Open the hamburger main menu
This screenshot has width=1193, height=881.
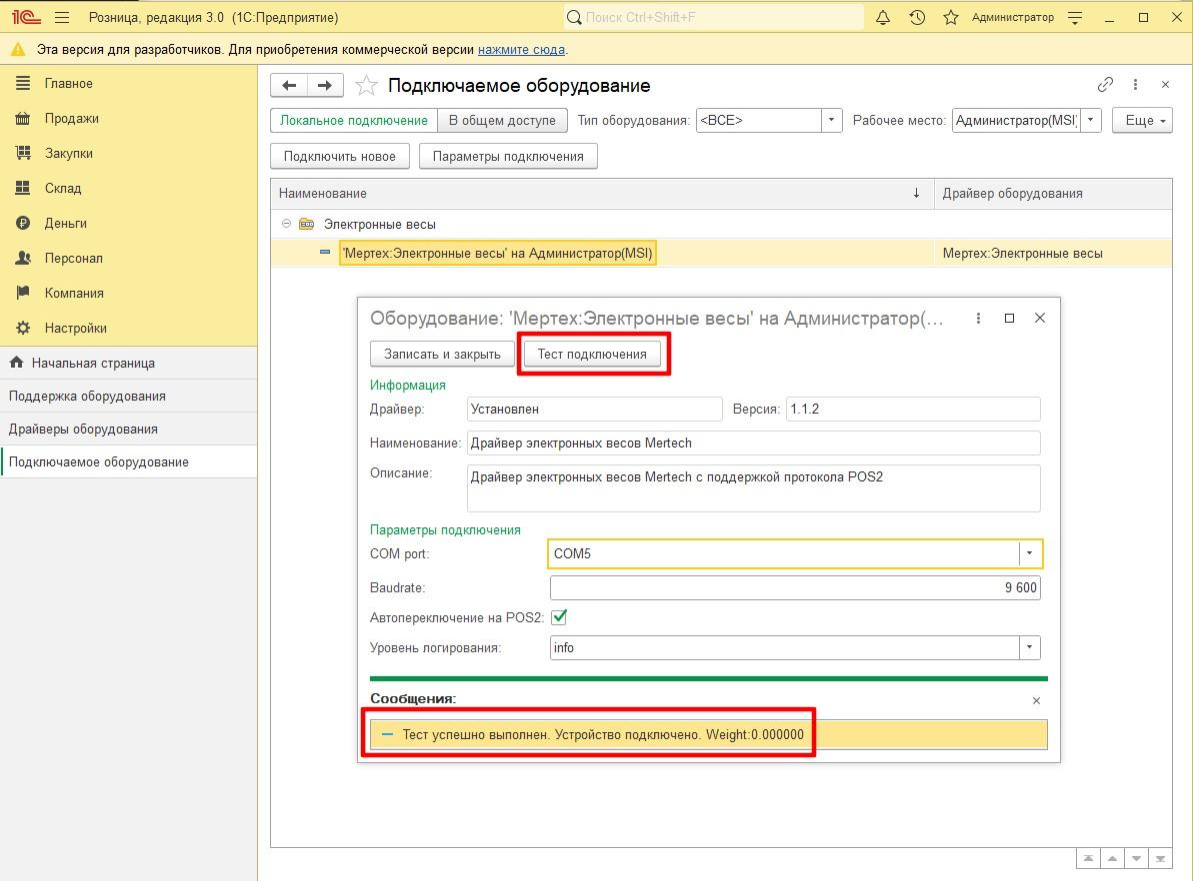62,18
